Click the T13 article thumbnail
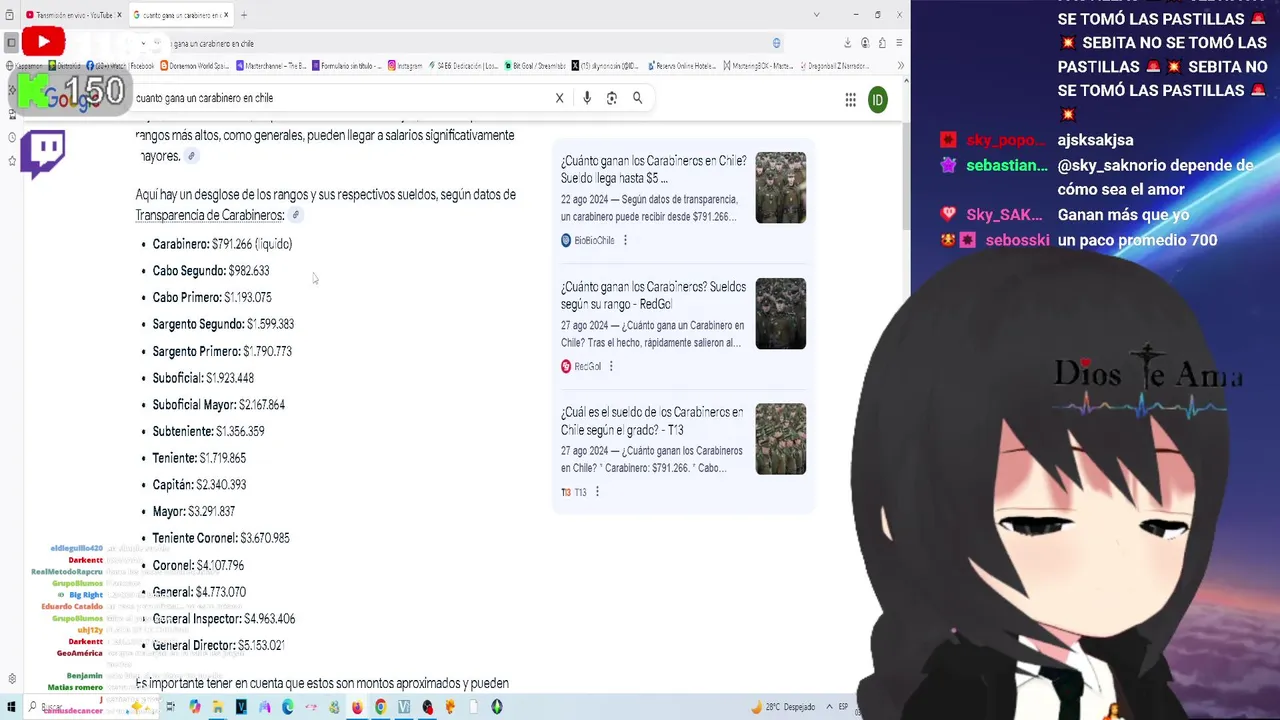This screenshot has width=1280, height=720. (781, 438)
